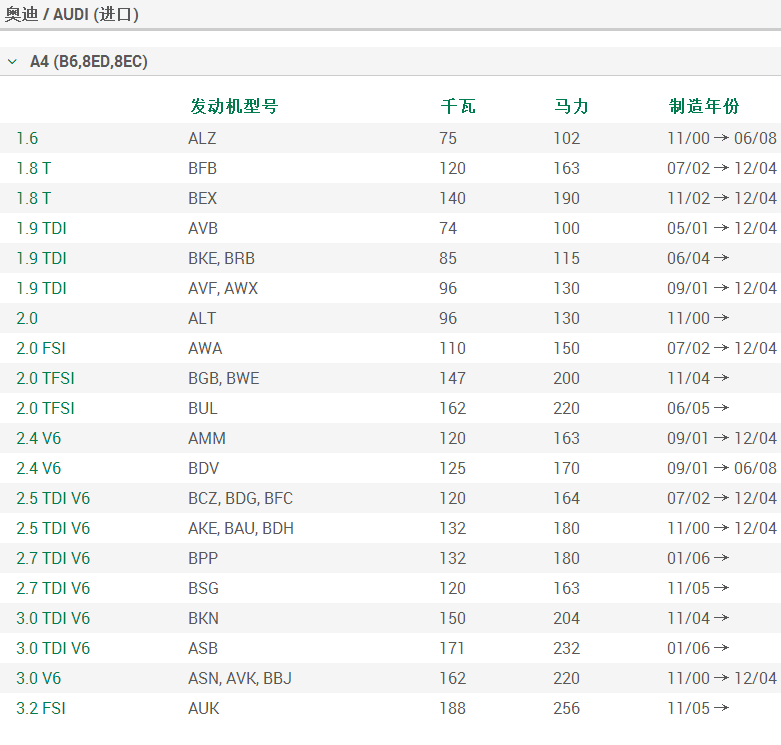This screenshot has height=745, width=781.
Task: Select the BKE, BRB engine code cell
Action: coord(221,258)
